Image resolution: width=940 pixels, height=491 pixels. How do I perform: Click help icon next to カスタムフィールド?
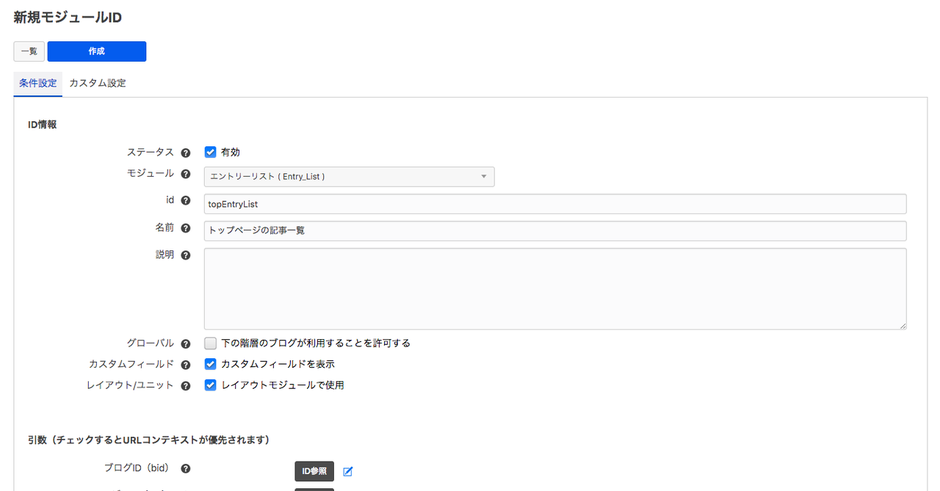185,365
